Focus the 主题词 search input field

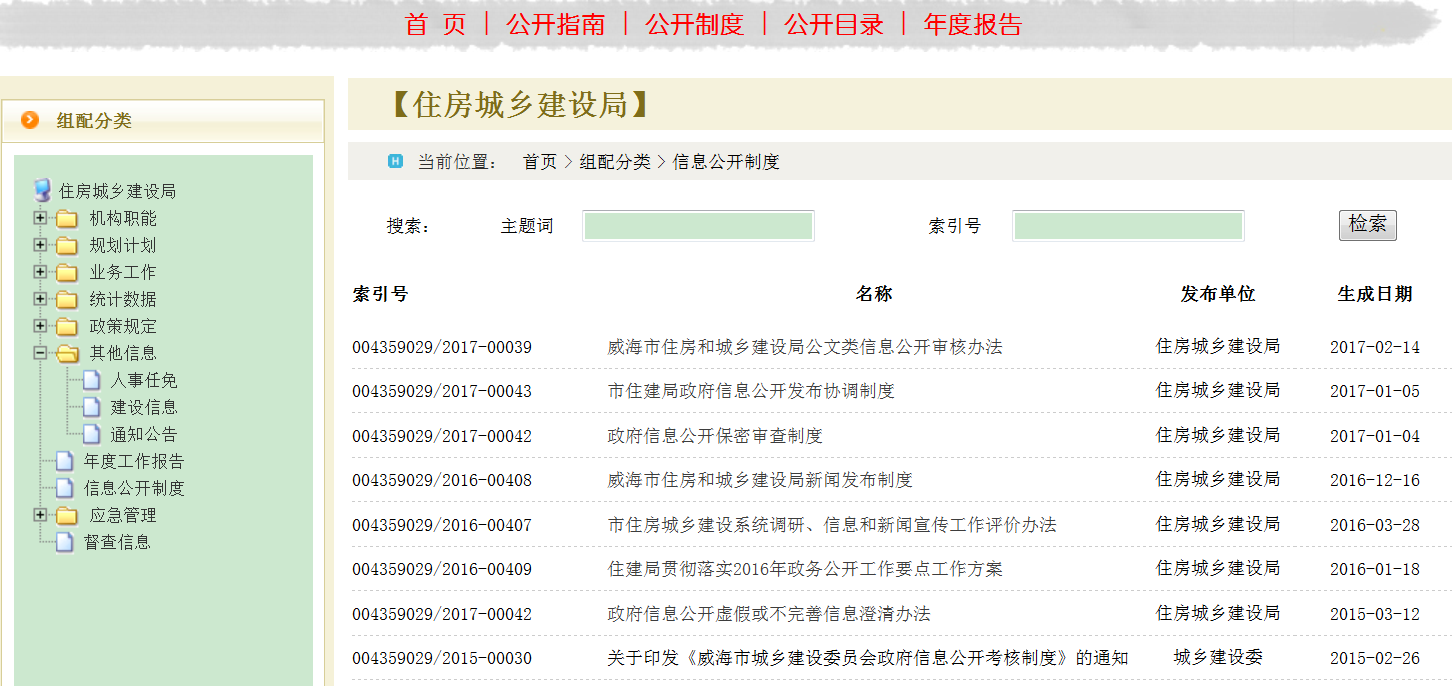[698, 226]
